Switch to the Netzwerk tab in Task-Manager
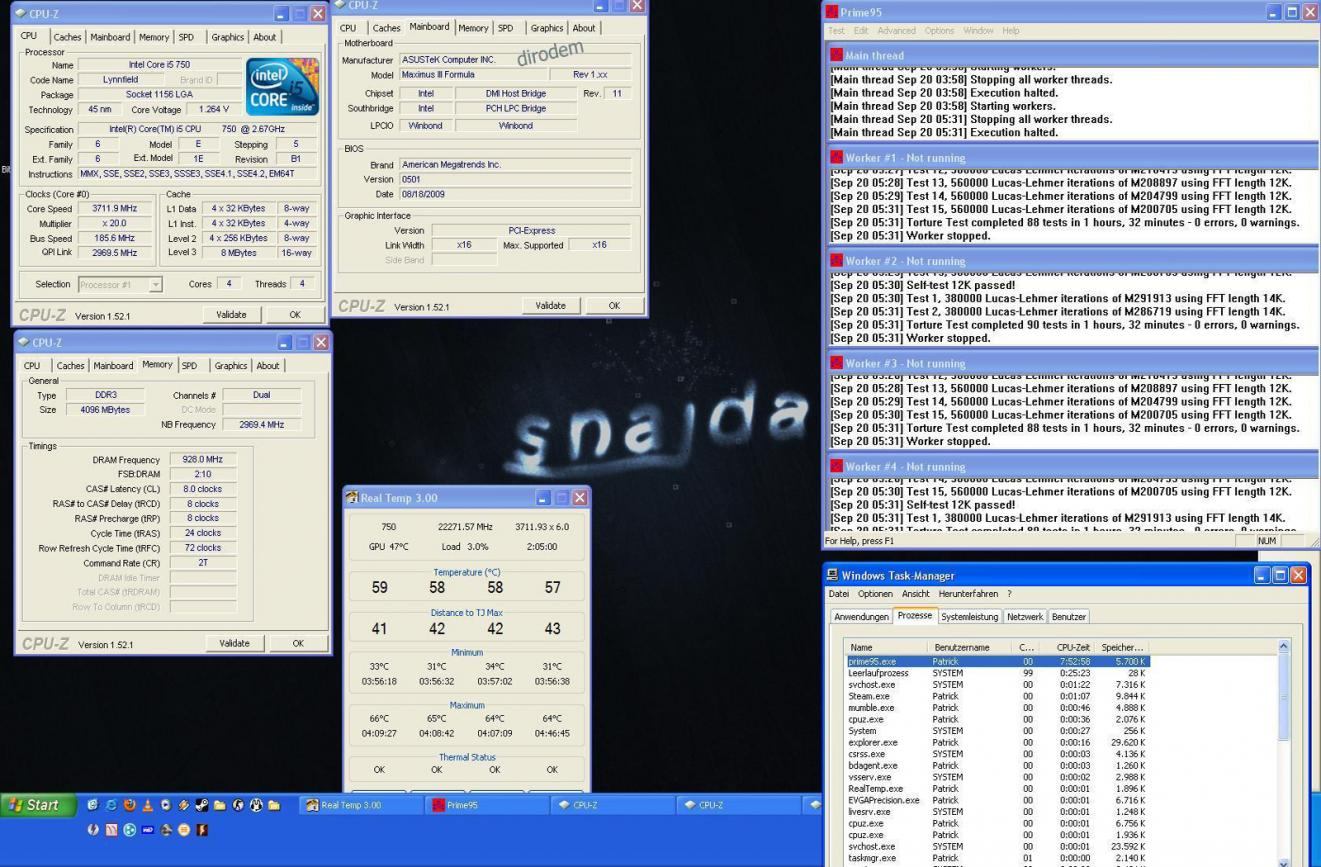This screenshot has width=1321, height=867. click(1025, 617)
